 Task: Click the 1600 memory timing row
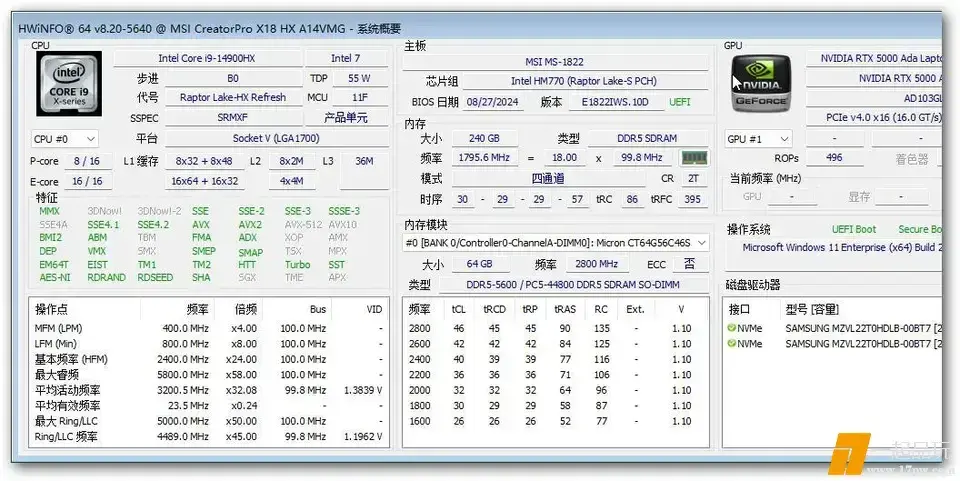click(x=555, y=421)
